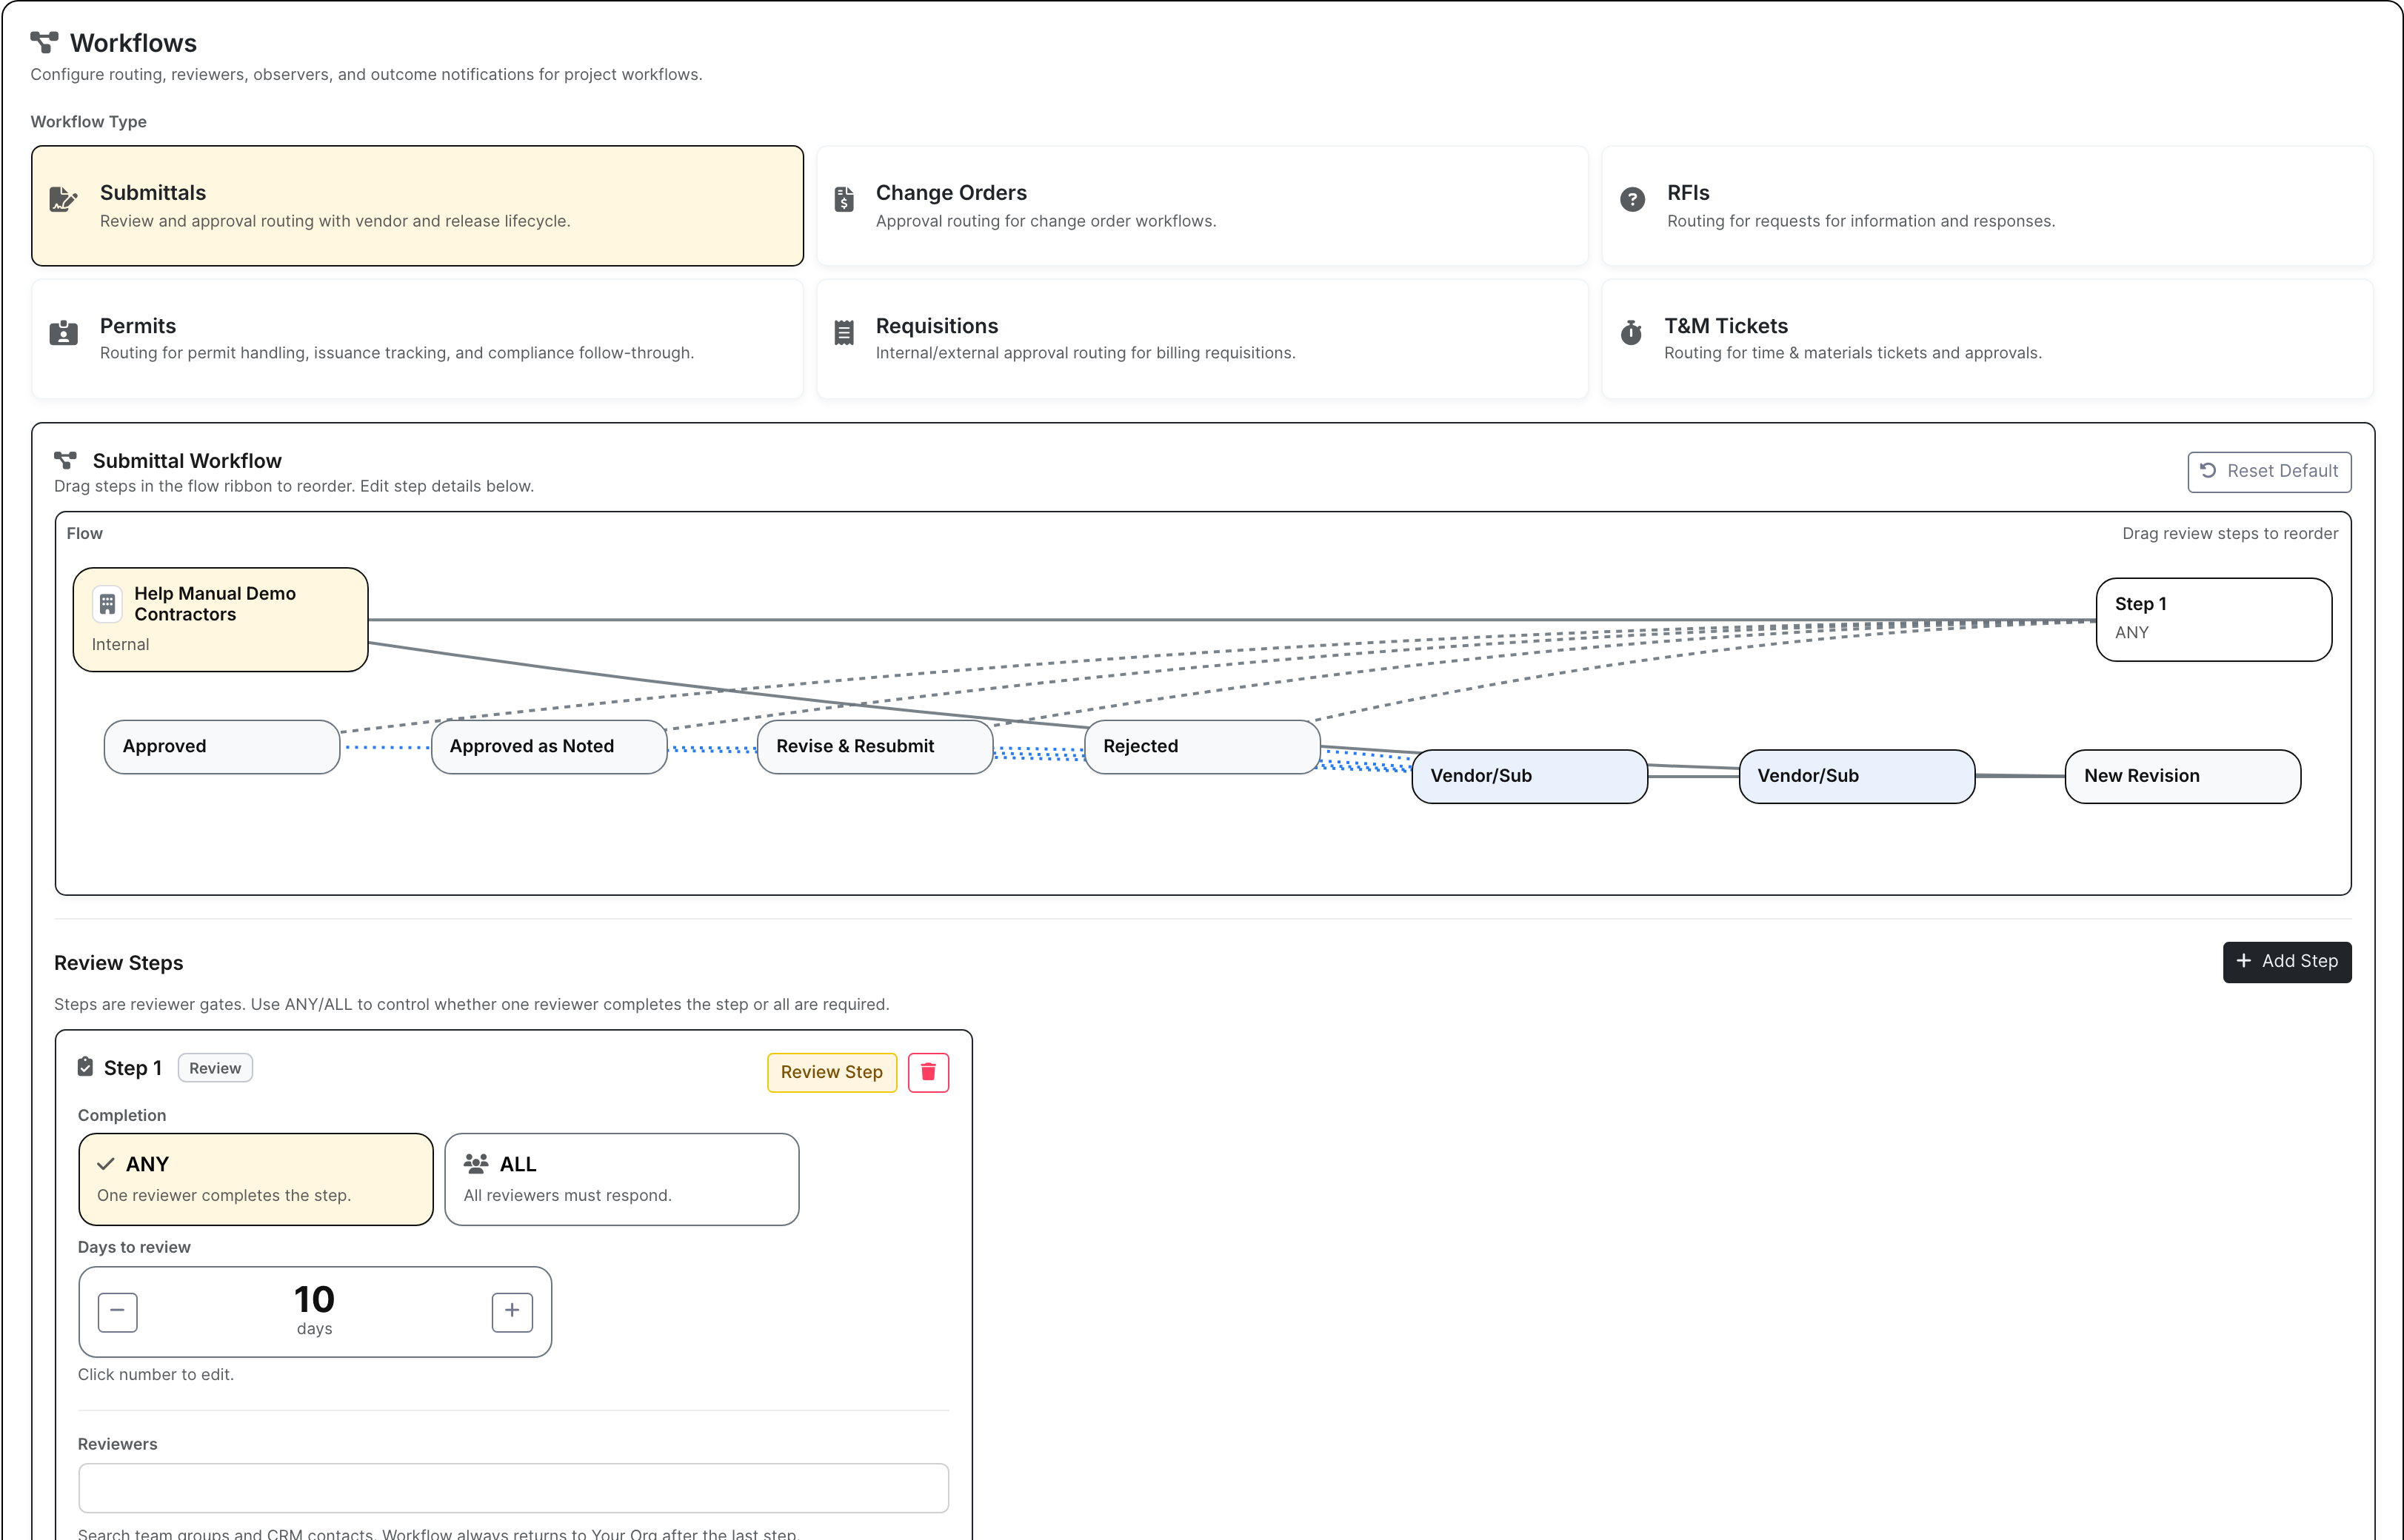Image resolution: width=2404 pixels, height=1540 pixels.
Task: Select the Step 1 ANY flow node
Action: coord(2213,619)
